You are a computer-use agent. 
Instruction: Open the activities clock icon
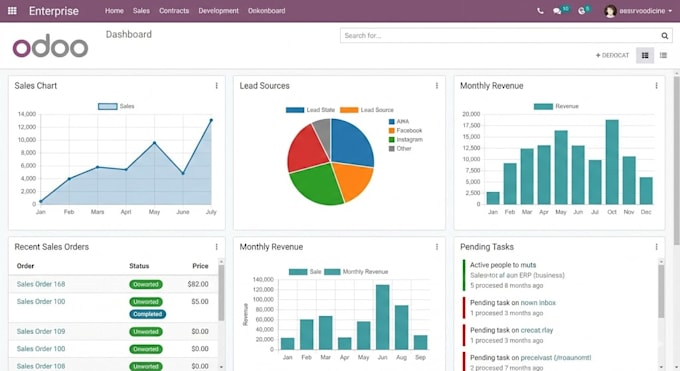pyautogui.click(x=582, y=11)
